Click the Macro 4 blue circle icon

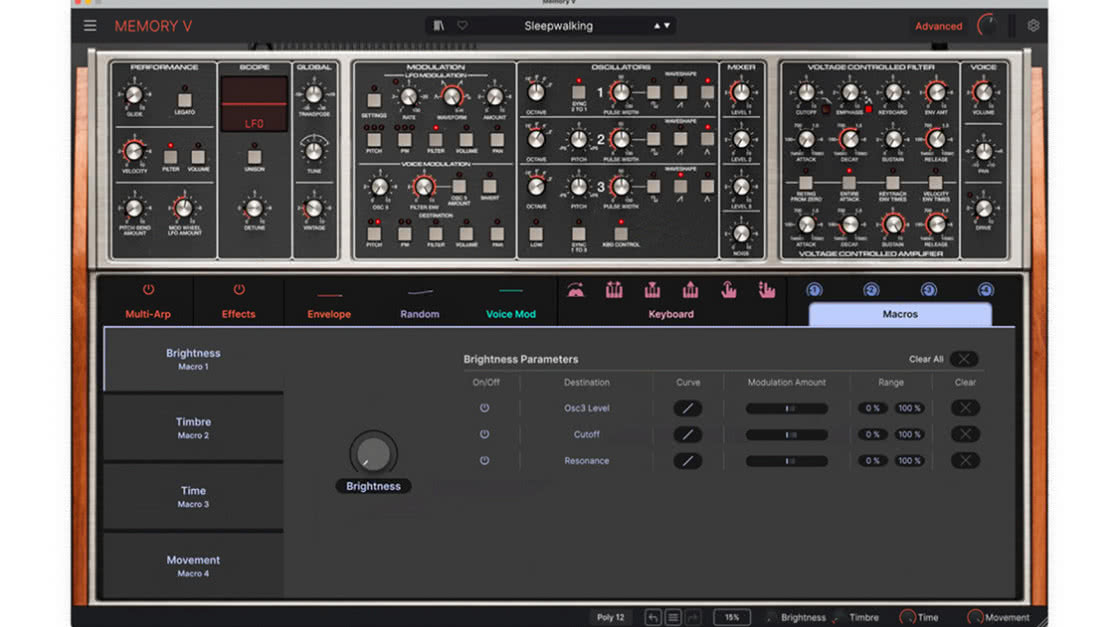986,290
